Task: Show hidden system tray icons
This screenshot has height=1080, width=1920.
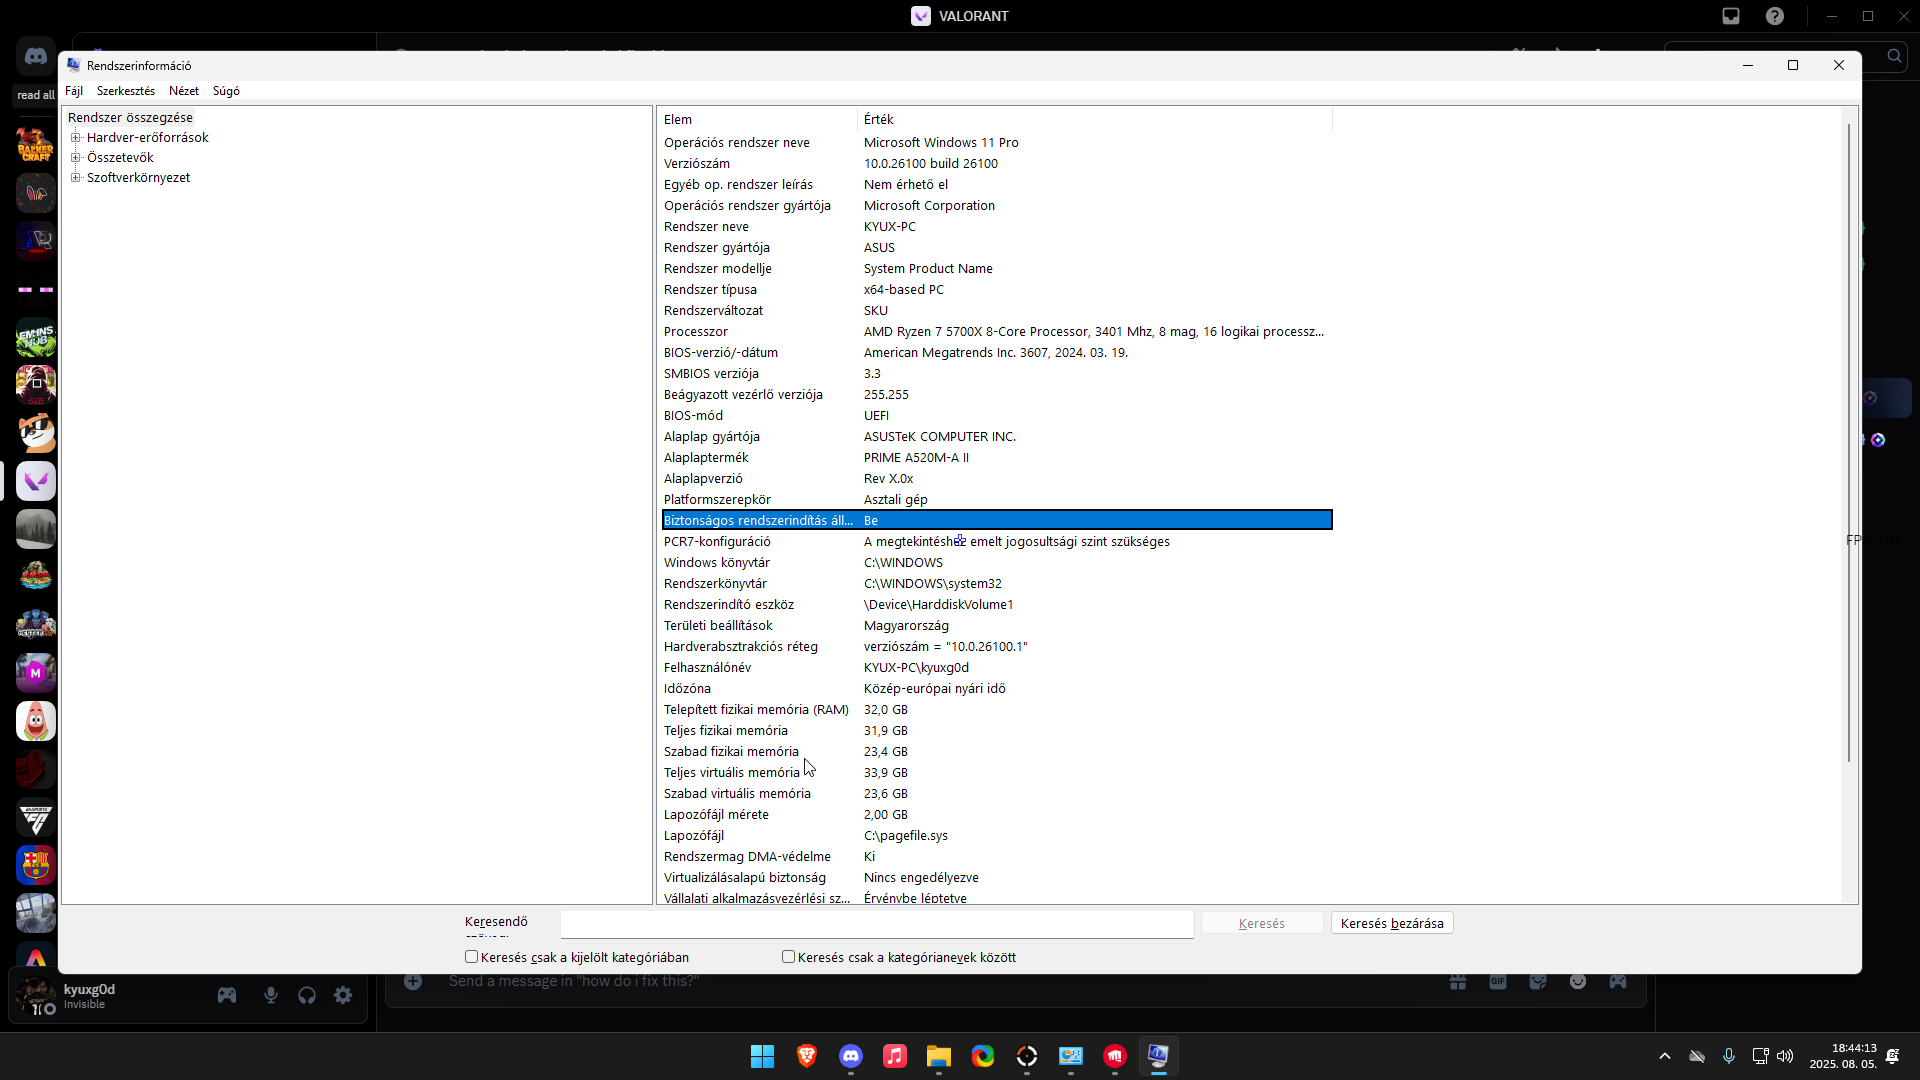Action: [1665, 1056]
